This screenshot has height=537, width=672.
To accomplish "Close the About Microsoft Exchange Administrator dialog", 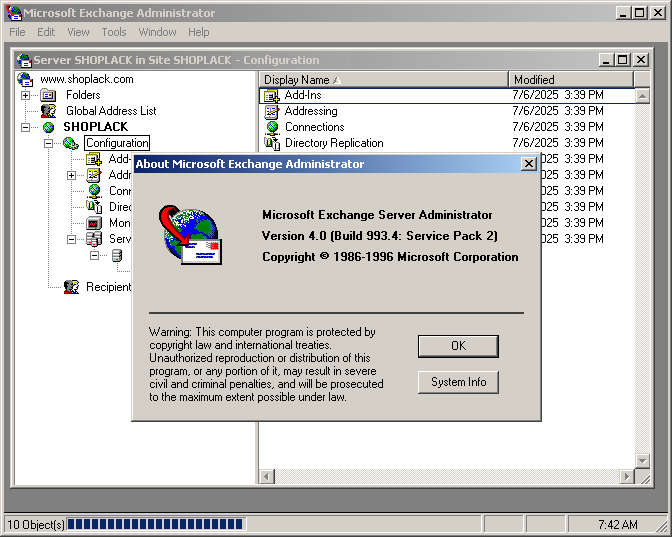I will tap(529, 164).
